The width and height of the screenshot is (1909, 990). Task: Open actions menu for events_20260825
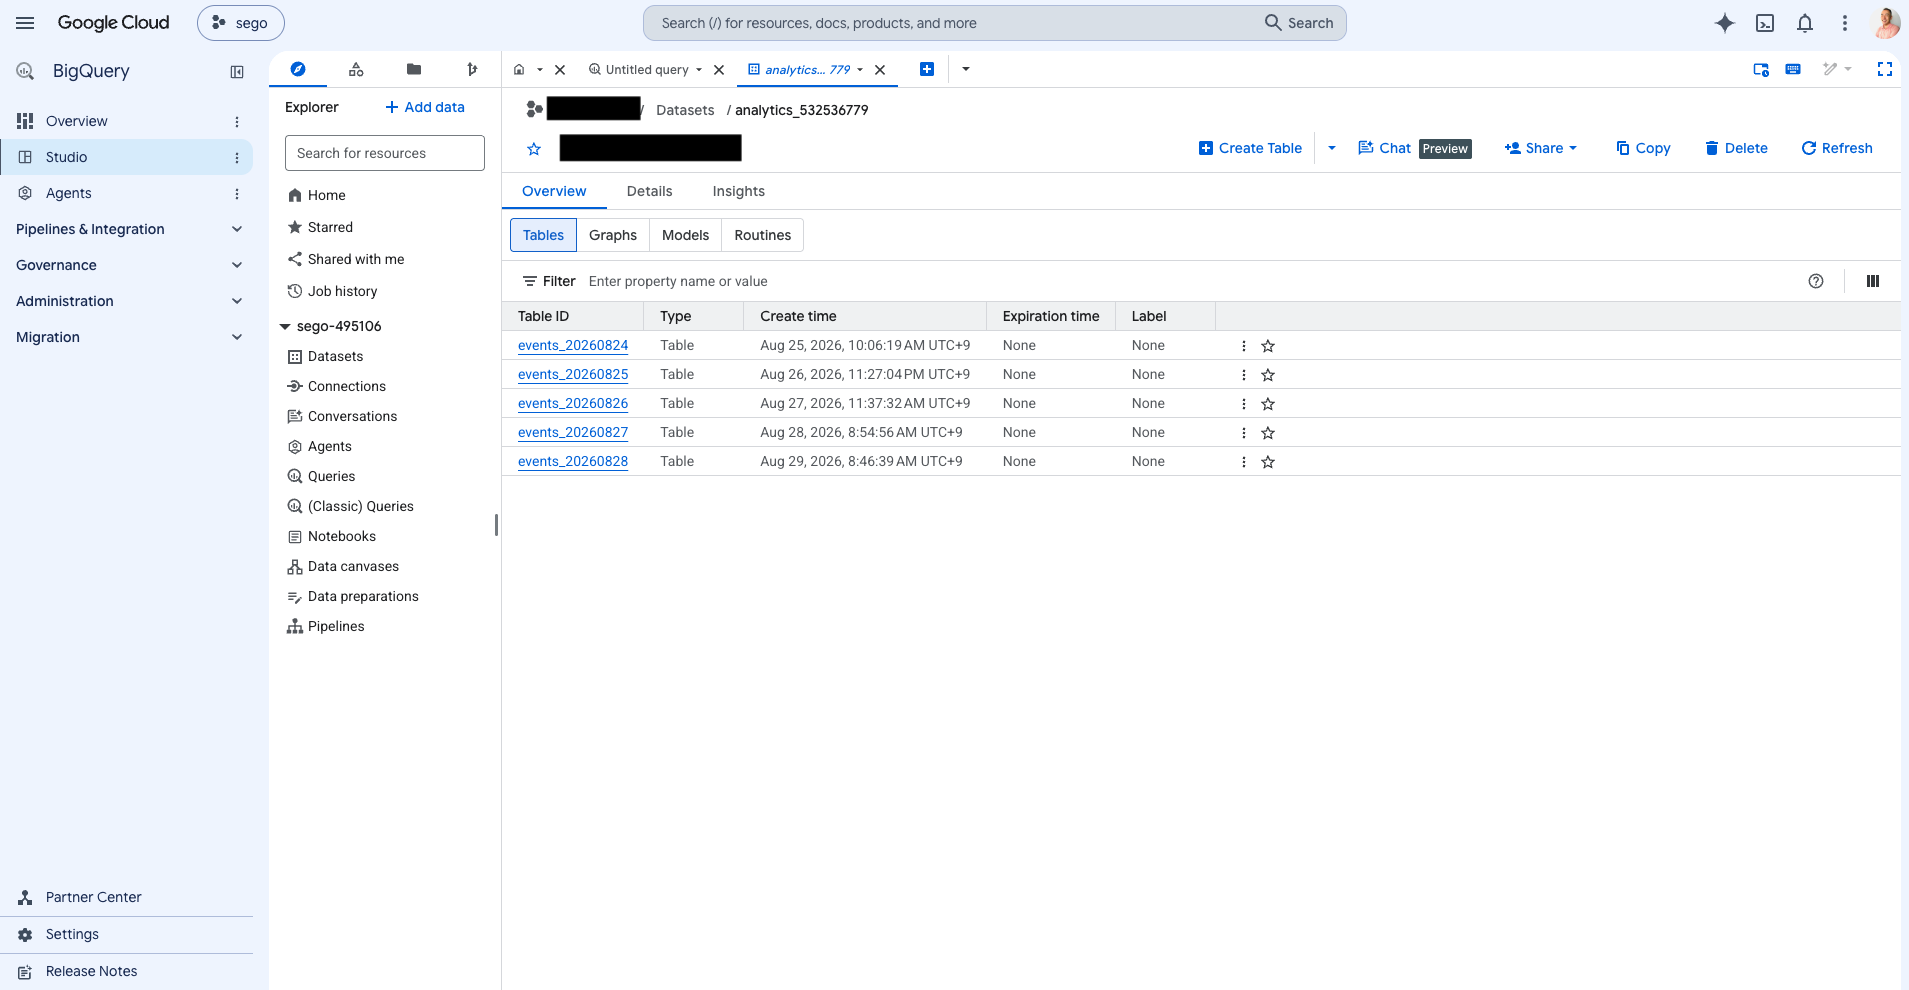click(x=1244, y=375)
